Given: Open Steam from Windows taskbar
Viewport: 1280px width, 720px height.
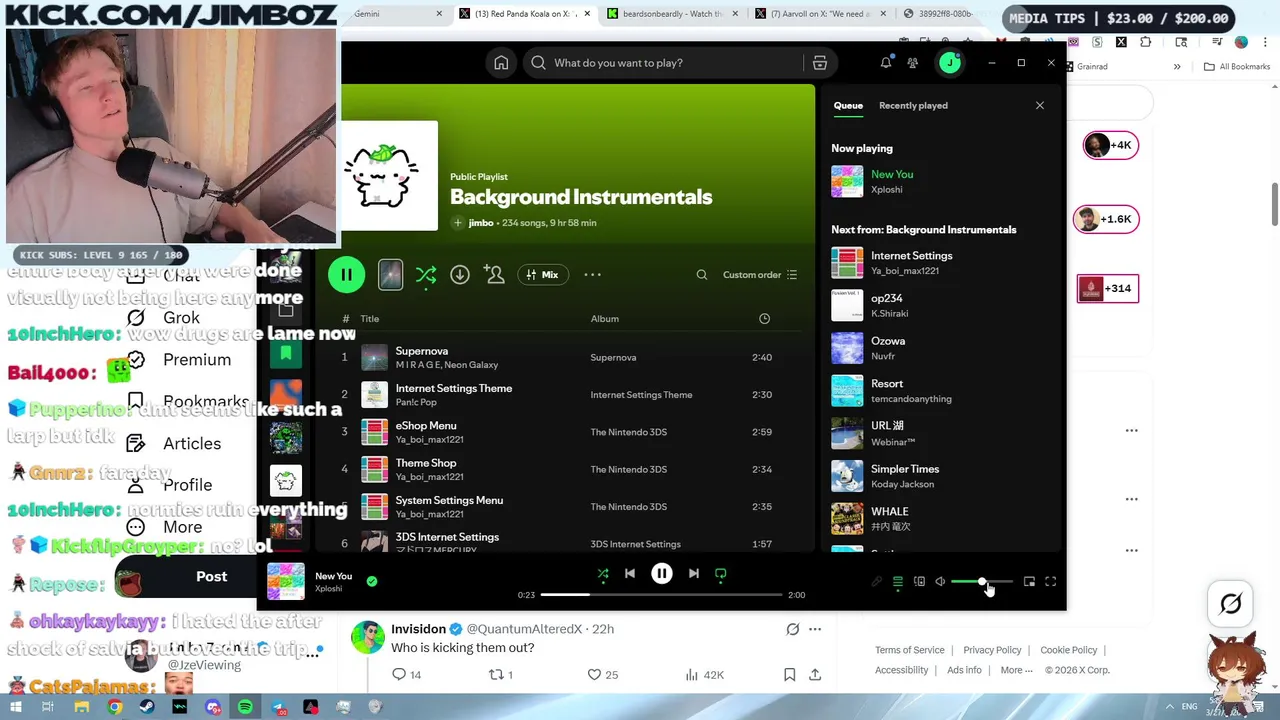Looking at the screenshot, I should click(x=147, y=707).
